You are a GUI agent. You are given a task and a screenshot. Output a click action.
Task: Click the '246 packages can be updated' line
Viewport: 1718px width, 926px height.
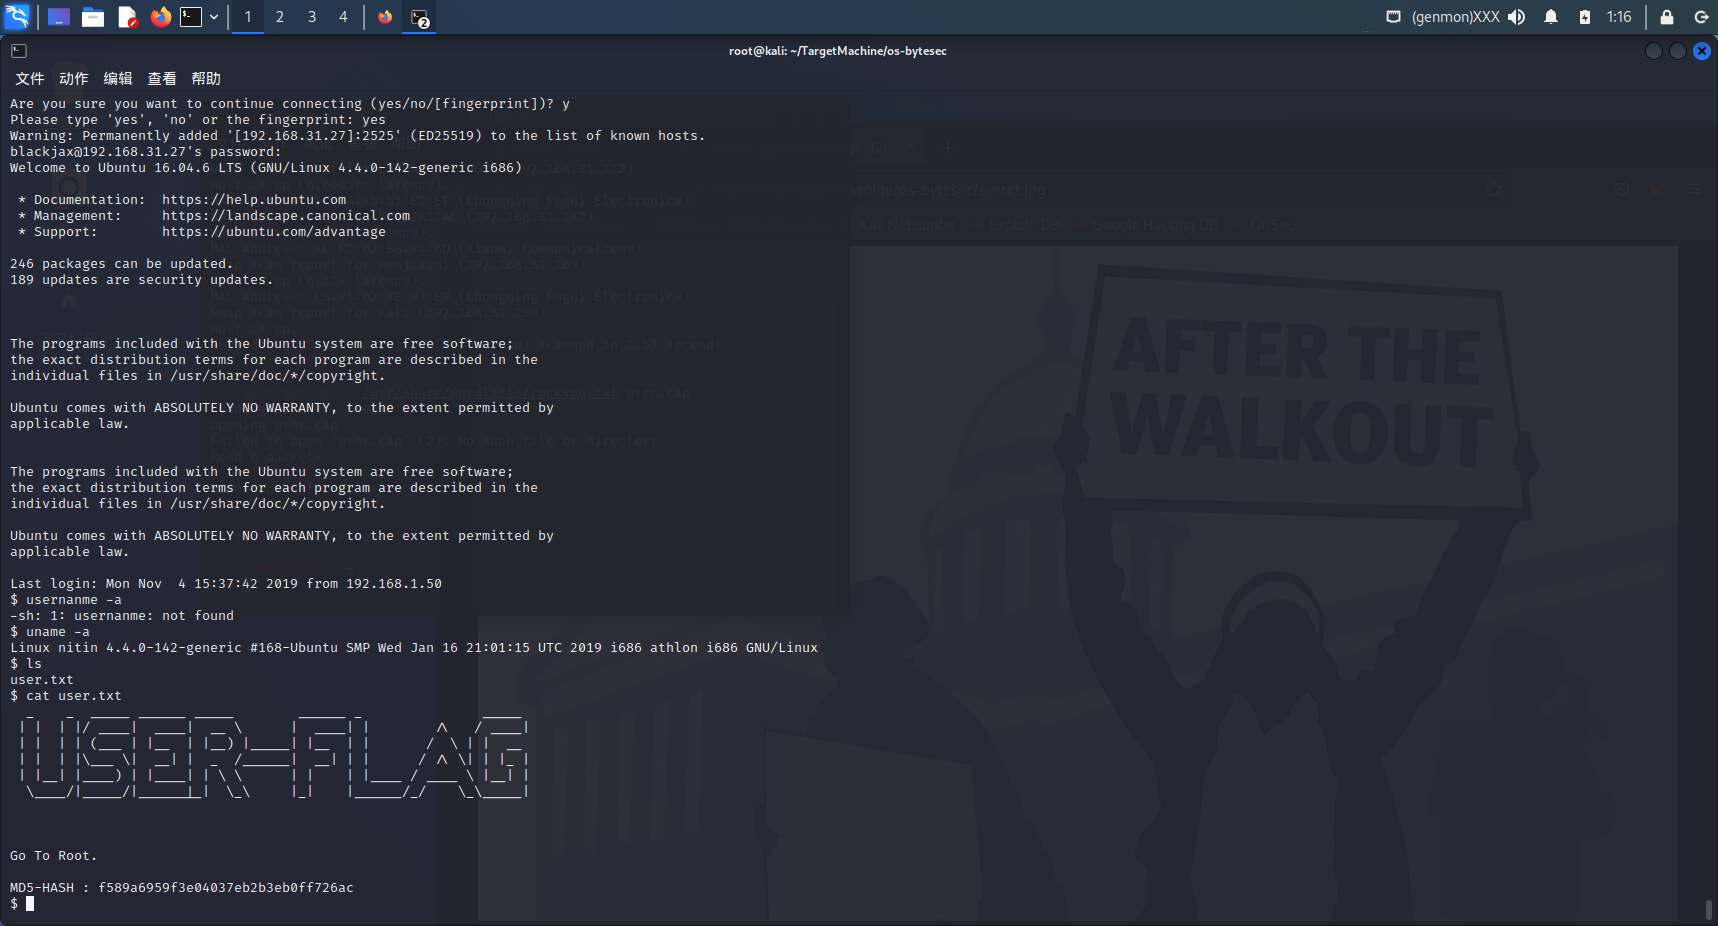tap(122, 264)
